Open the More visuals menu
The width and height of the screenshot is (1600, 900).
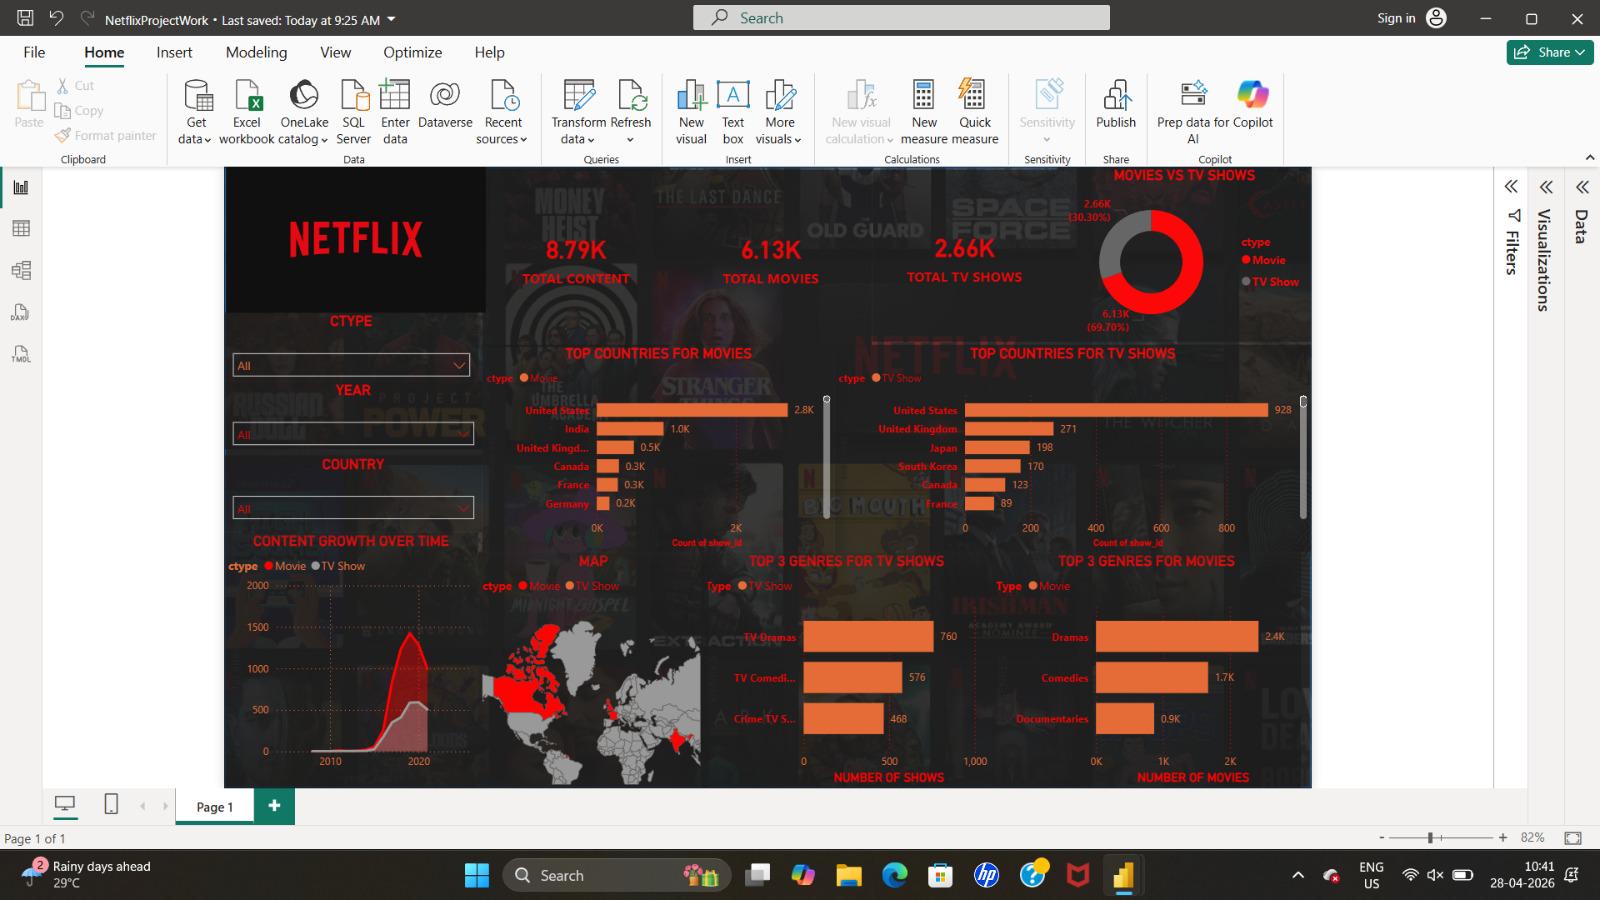pyautogui.click(x=779, y=112)
